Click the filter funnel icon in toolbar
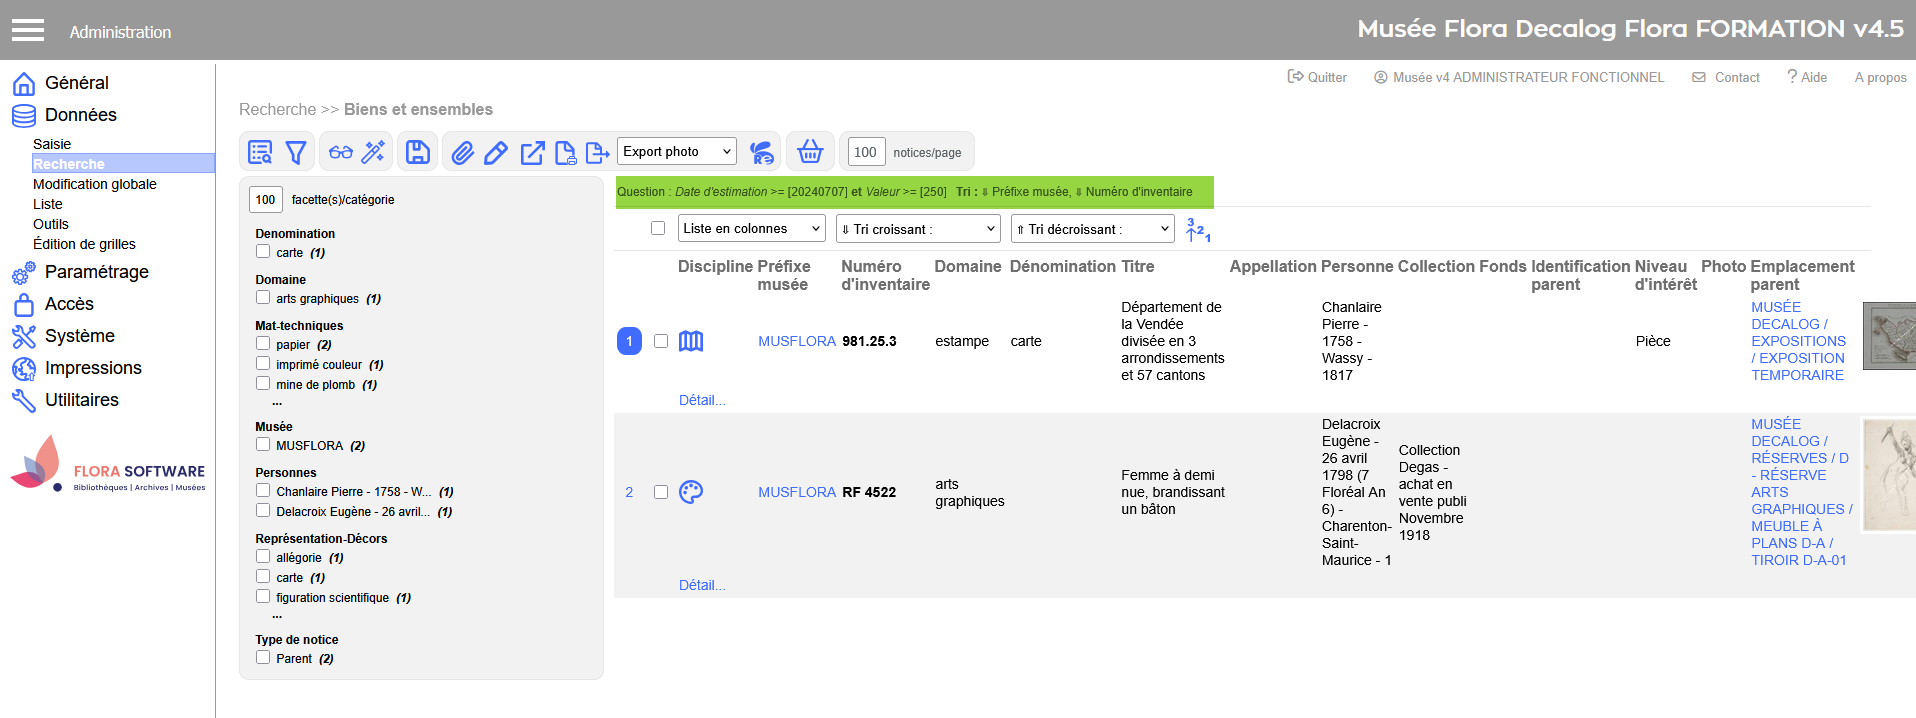1916x718 pixels. [296, 152]
